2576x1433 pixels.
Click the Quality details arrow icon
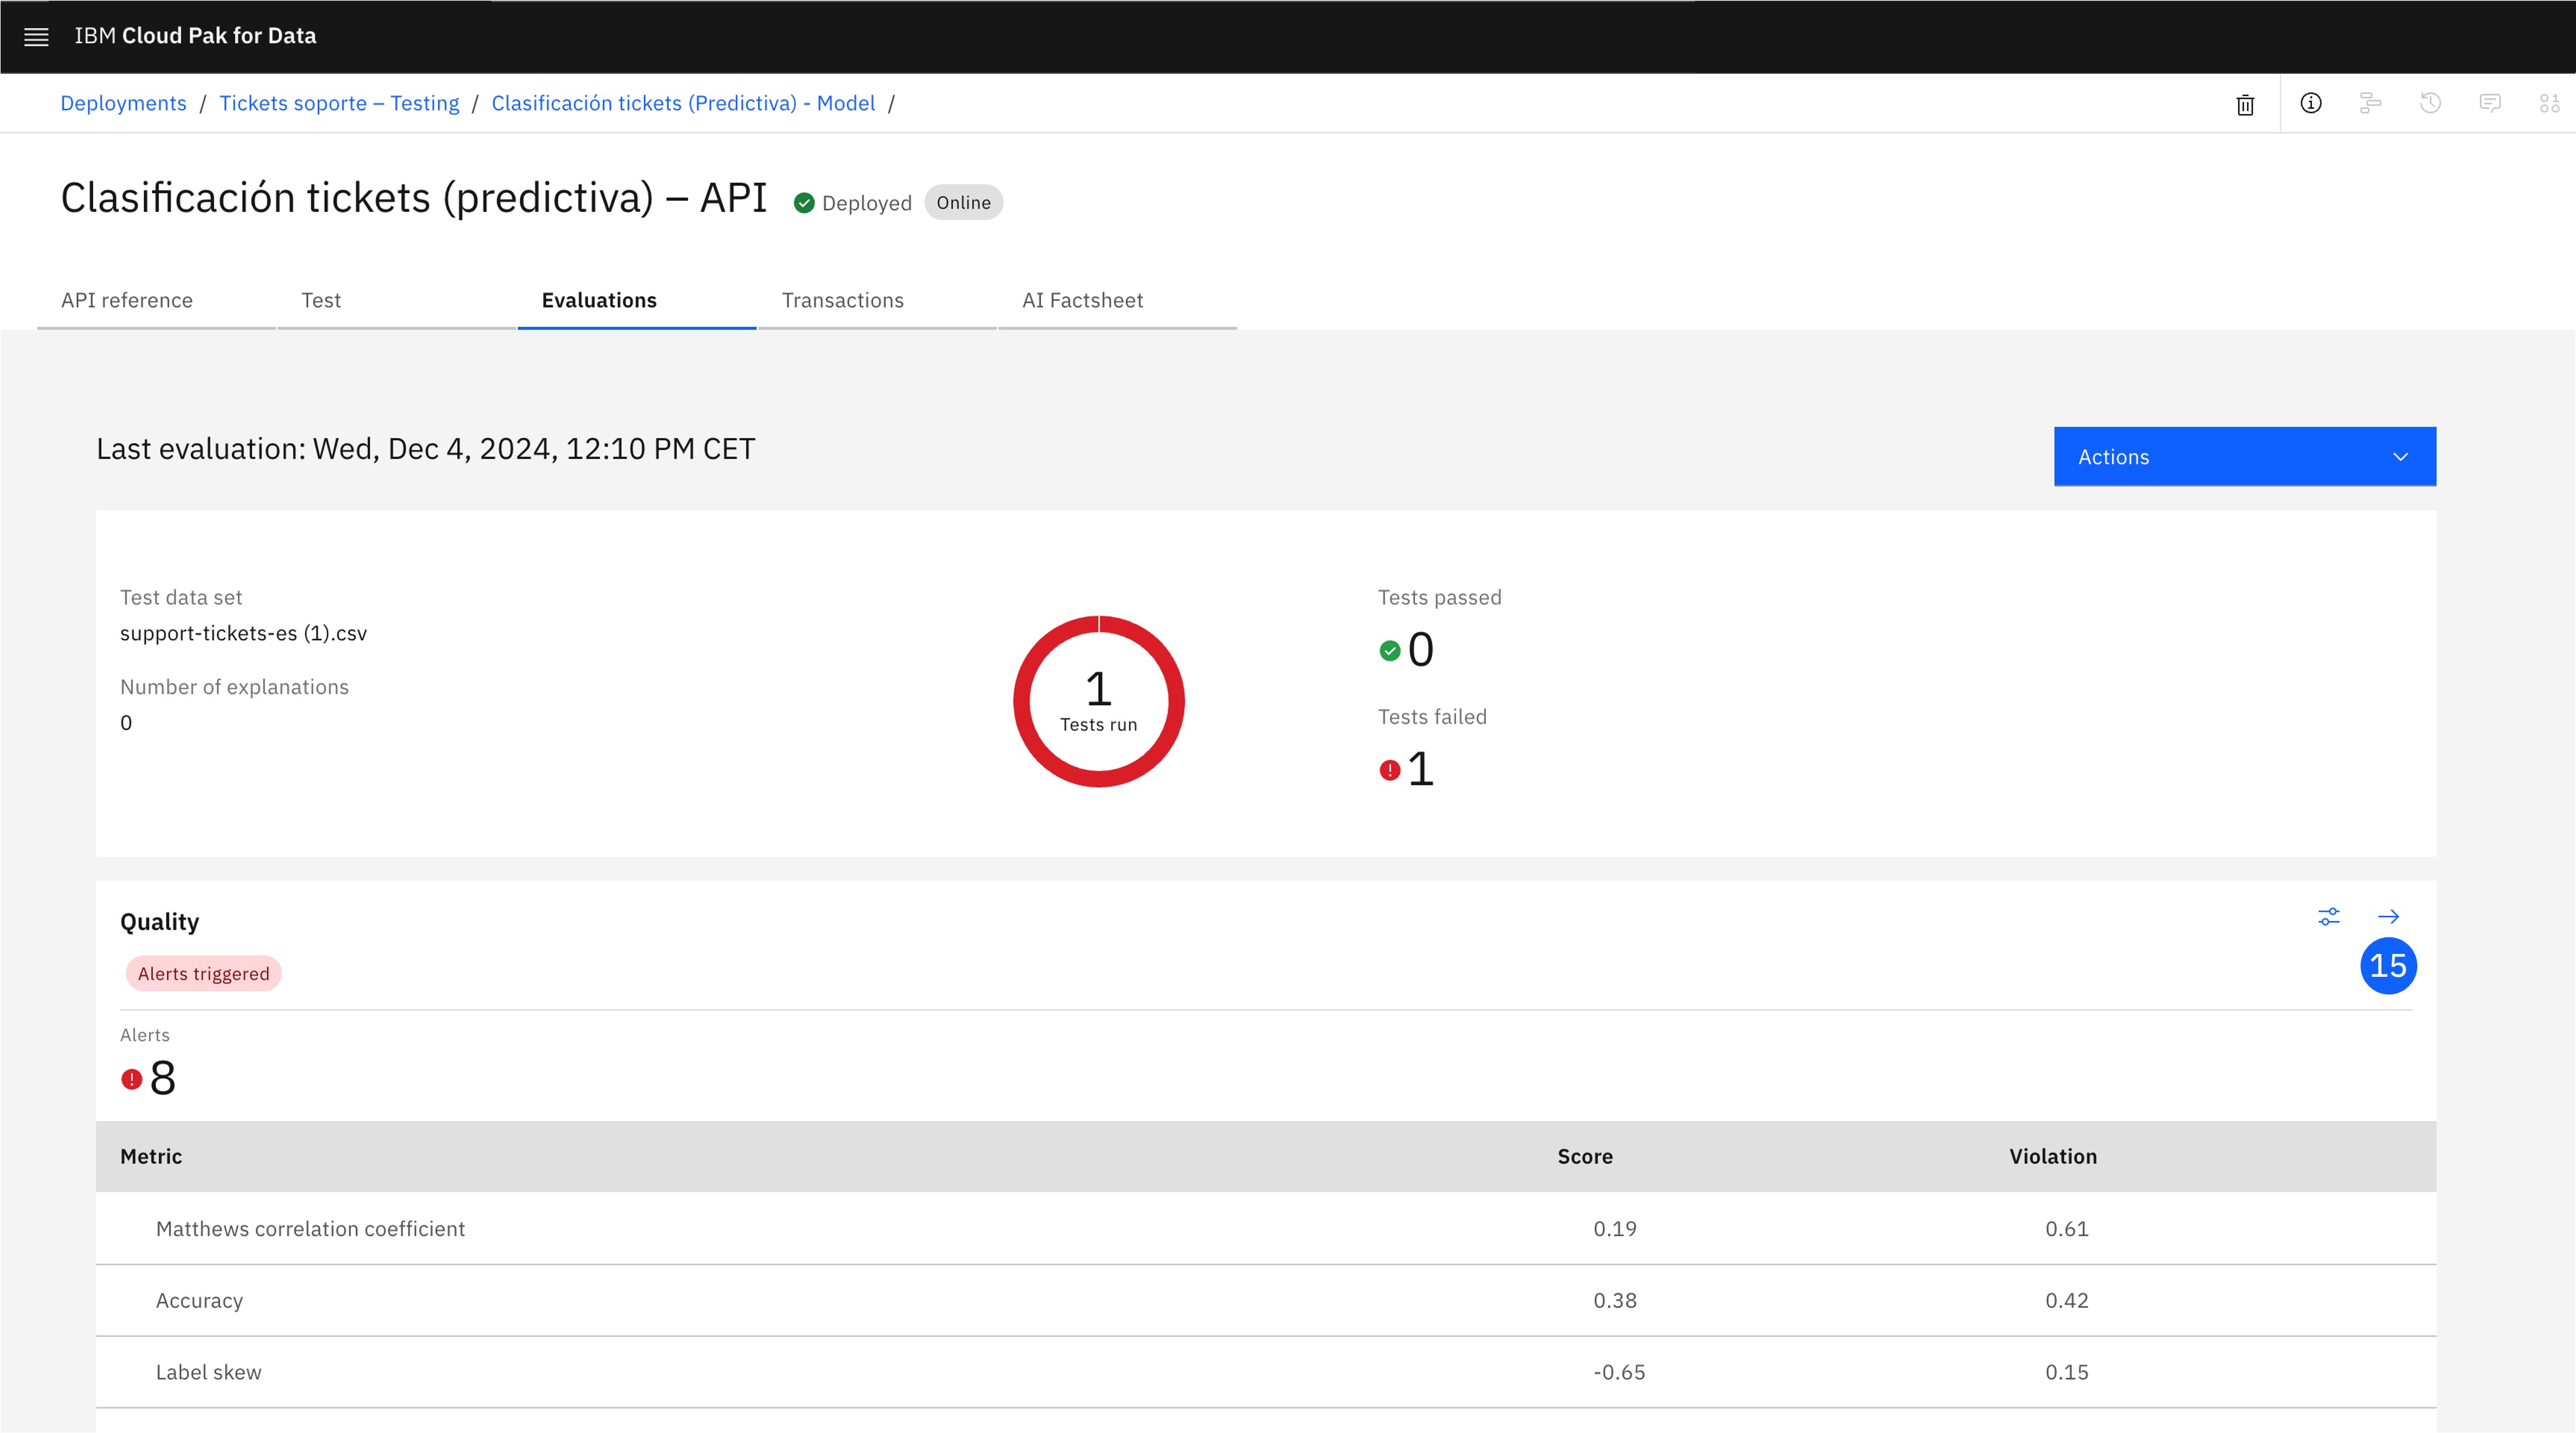click(2388, 916)
